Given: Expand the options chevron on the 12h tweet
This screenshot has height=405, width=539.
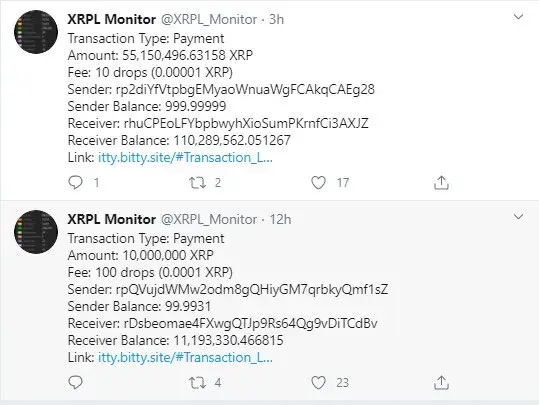Looking at the screenshot, I should pyautogui.click(x=518, y=217).
